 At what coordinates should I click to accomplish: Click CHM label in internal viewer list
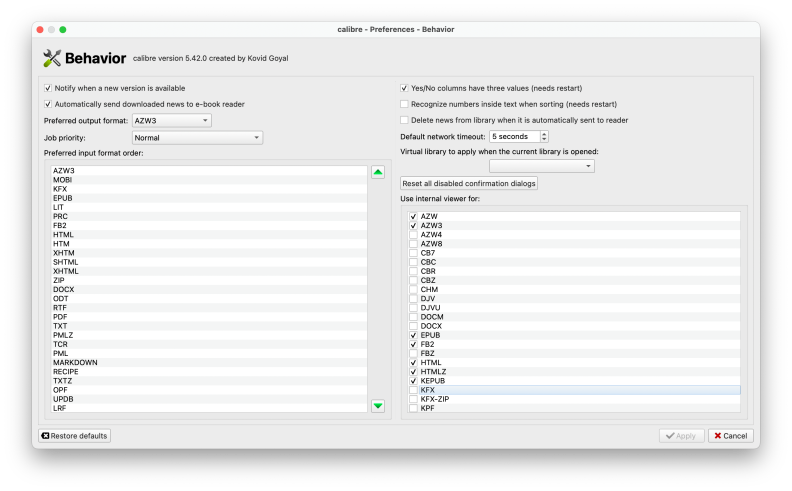pyautogui.click(x=429, y=289)
